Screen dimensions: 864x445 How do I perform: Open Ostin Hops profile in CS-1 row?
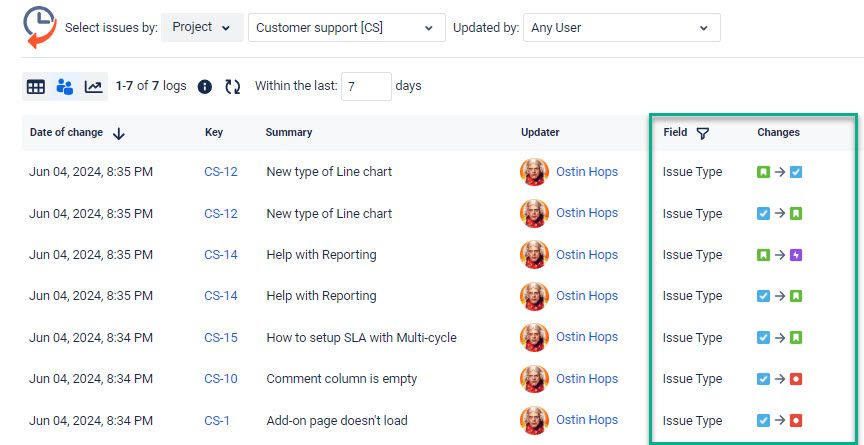587,420
